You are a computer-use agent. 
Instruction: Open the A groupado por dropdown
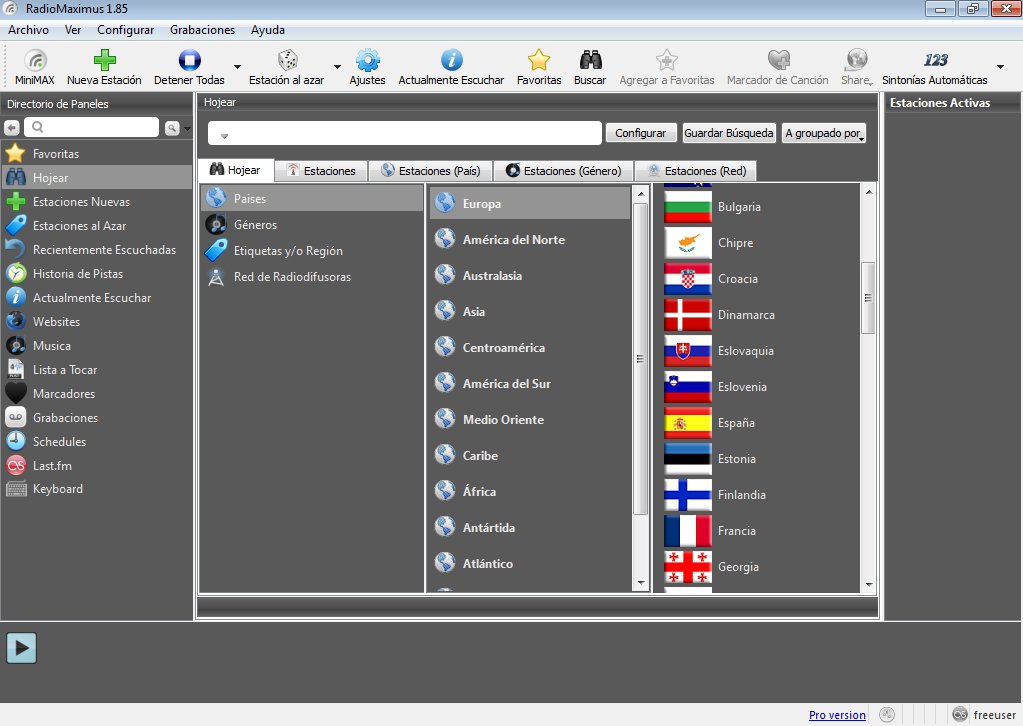pyautogui.click(x=824, y=133)
